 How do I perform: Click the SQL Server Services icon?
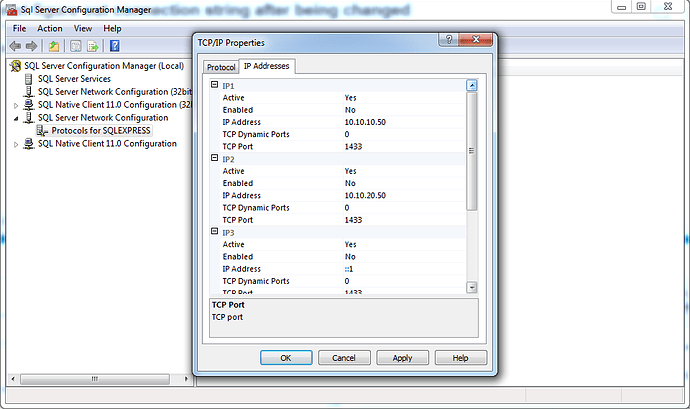point(29,79)
